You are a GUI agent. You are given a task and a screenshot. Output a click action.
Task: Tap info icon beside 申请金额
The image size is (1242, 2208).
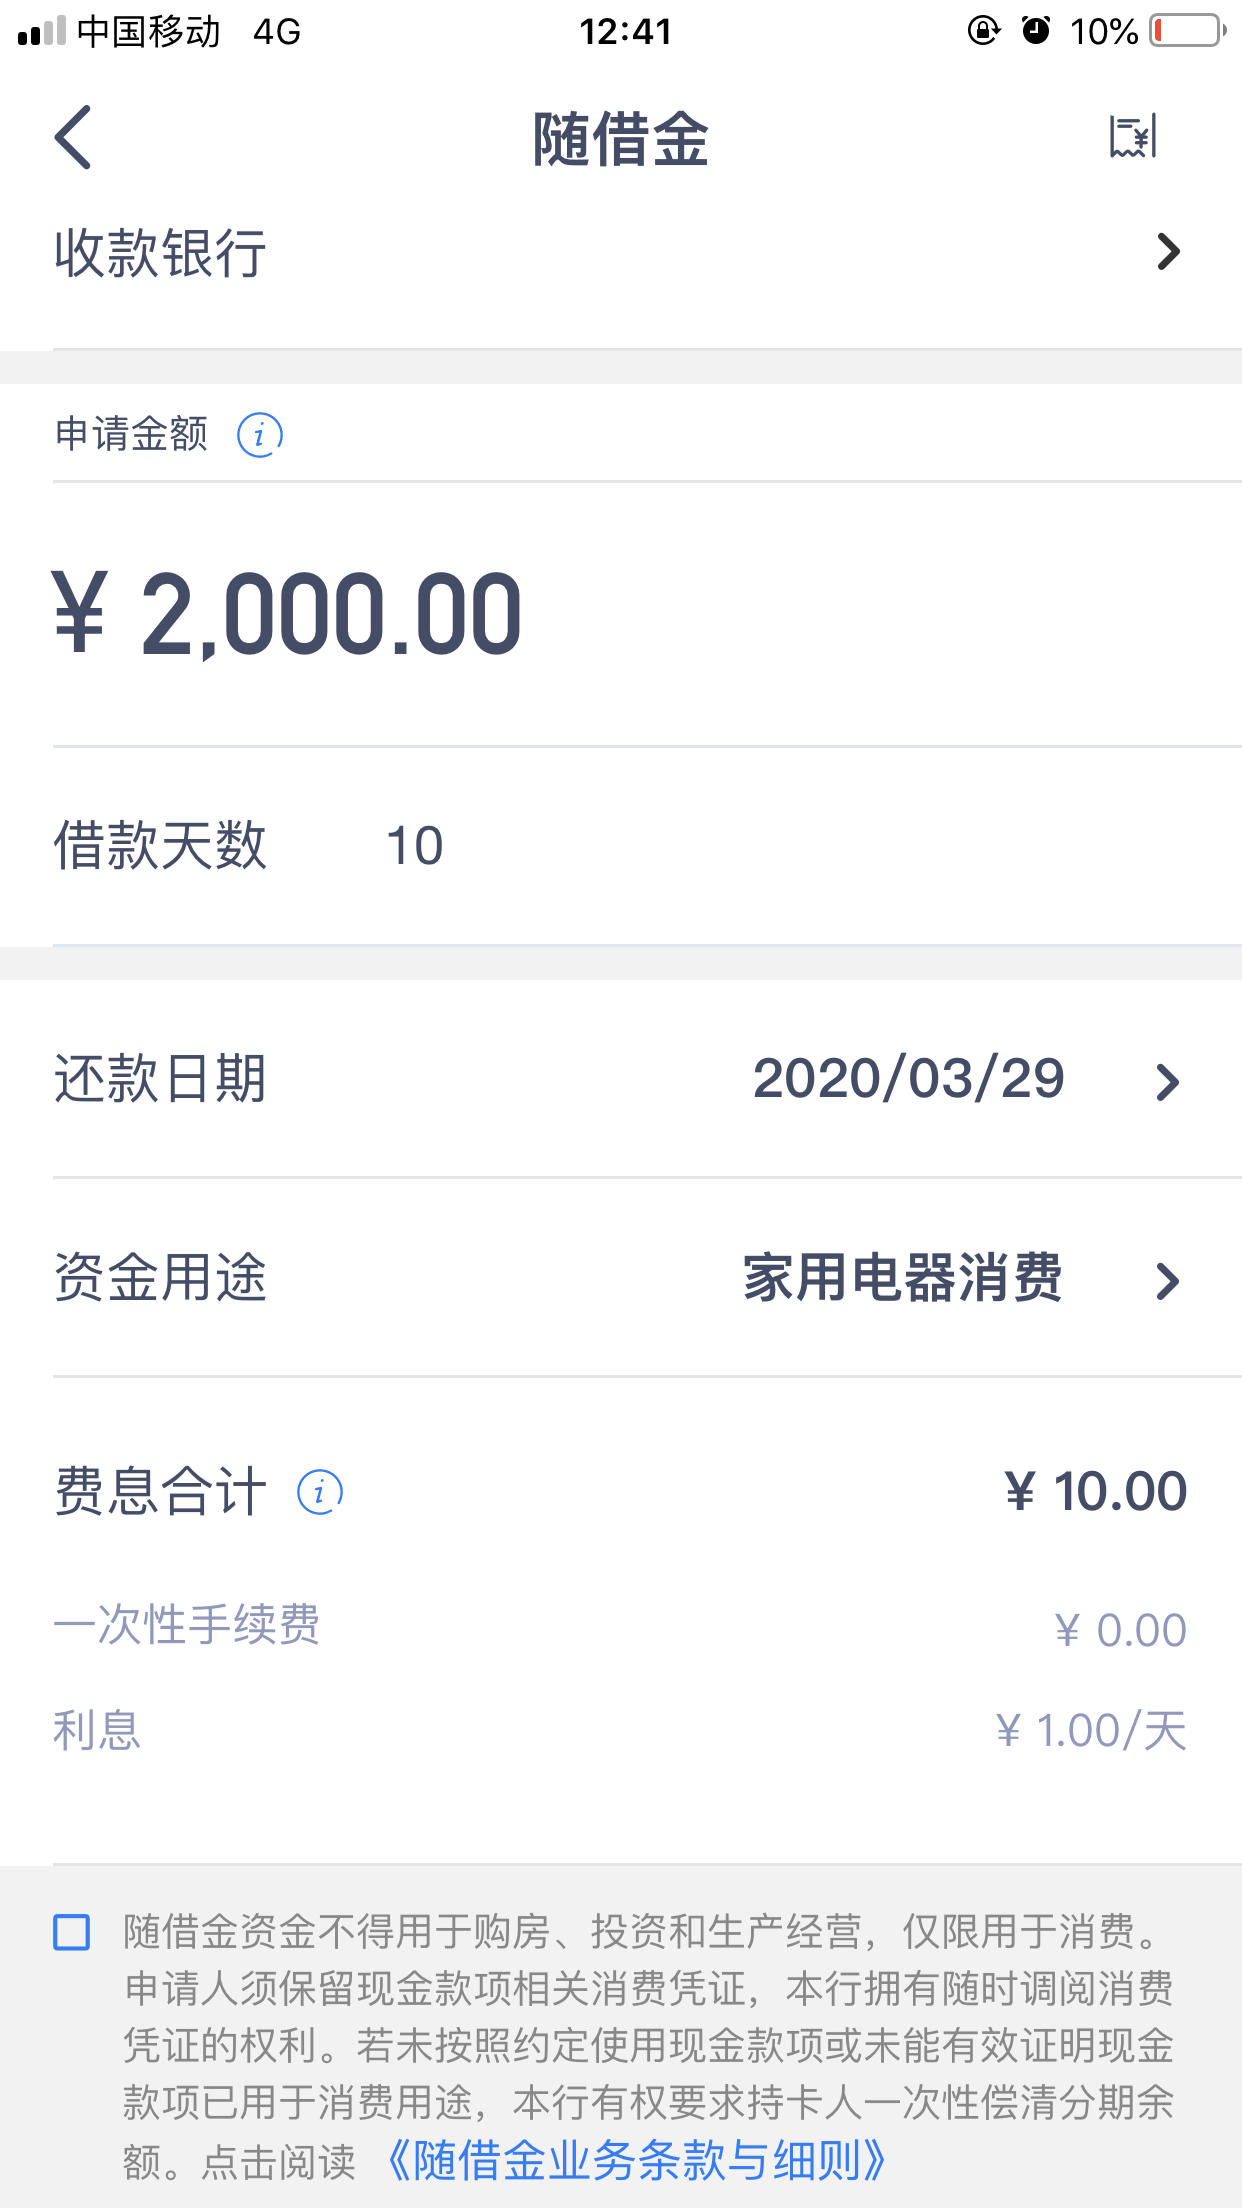click(x=260, y=435)
